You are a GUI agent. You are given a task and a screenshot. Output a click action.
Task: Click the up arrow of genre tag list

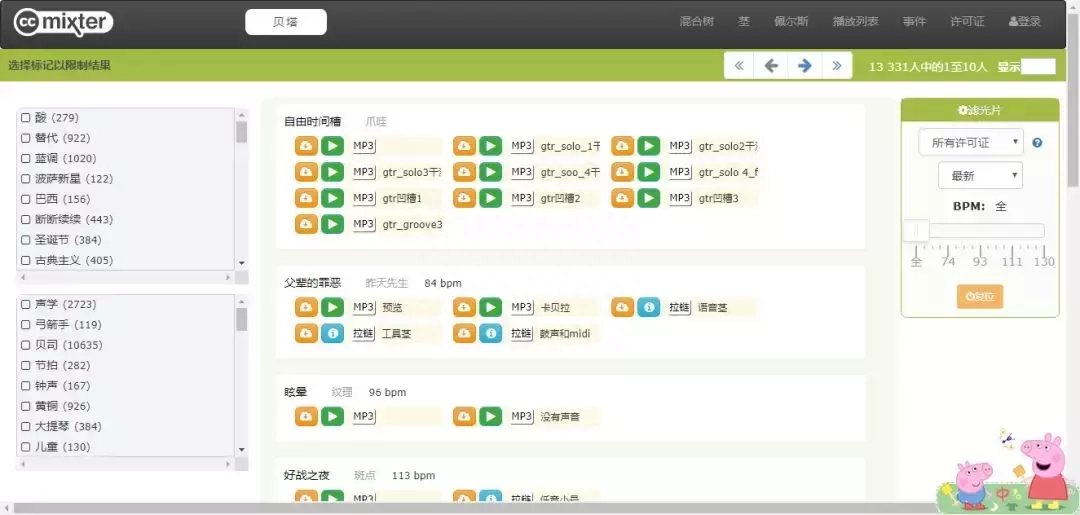coord(241,114)
